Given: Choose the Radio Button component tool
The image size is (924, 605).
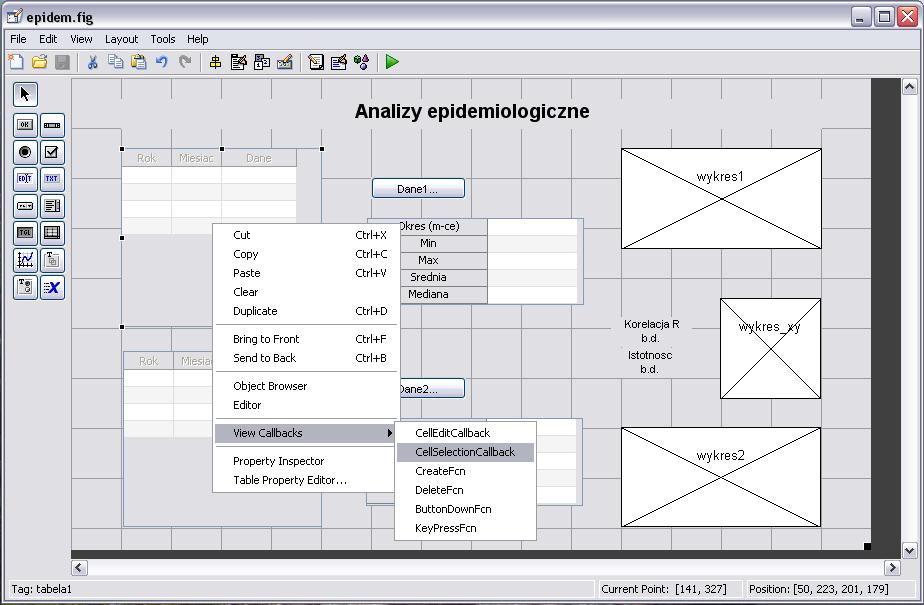Looking at the screenshot, I should tap(25, 152).
